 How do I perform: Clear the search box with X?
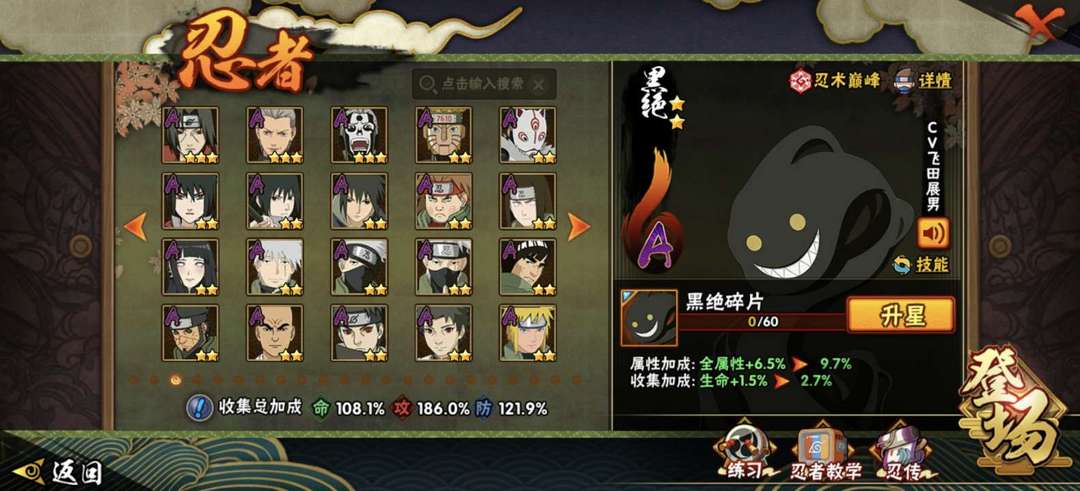(x=539, y=84)
